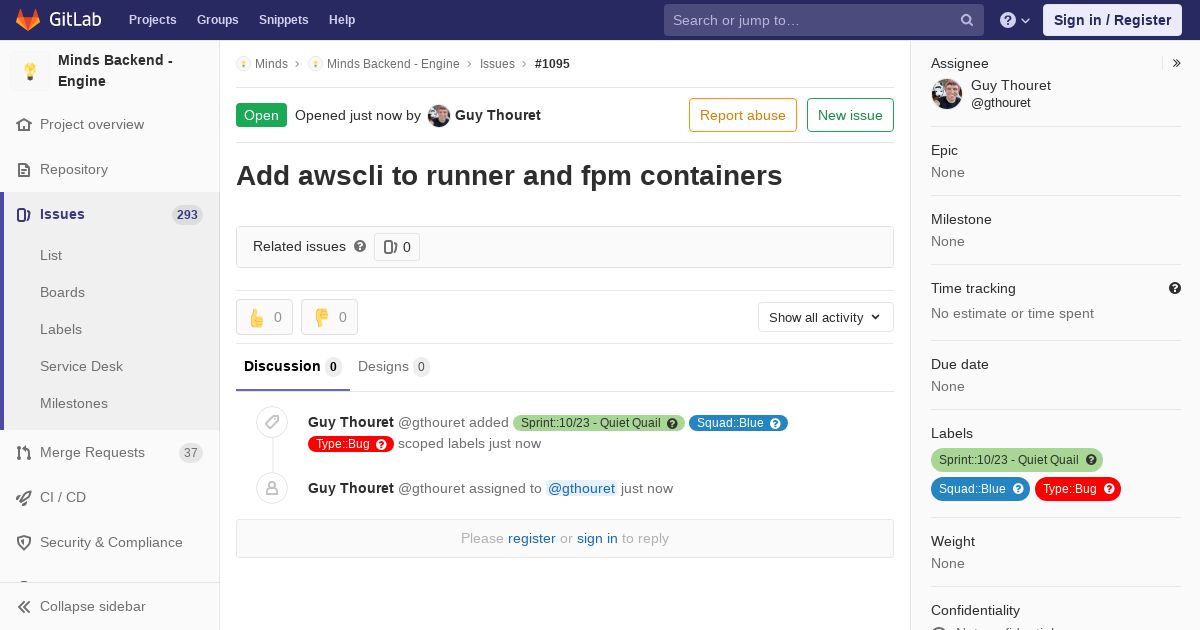Viewport: 1200px width, 630px height.
Task: Click the Open status badge
Action: point(261,115)
